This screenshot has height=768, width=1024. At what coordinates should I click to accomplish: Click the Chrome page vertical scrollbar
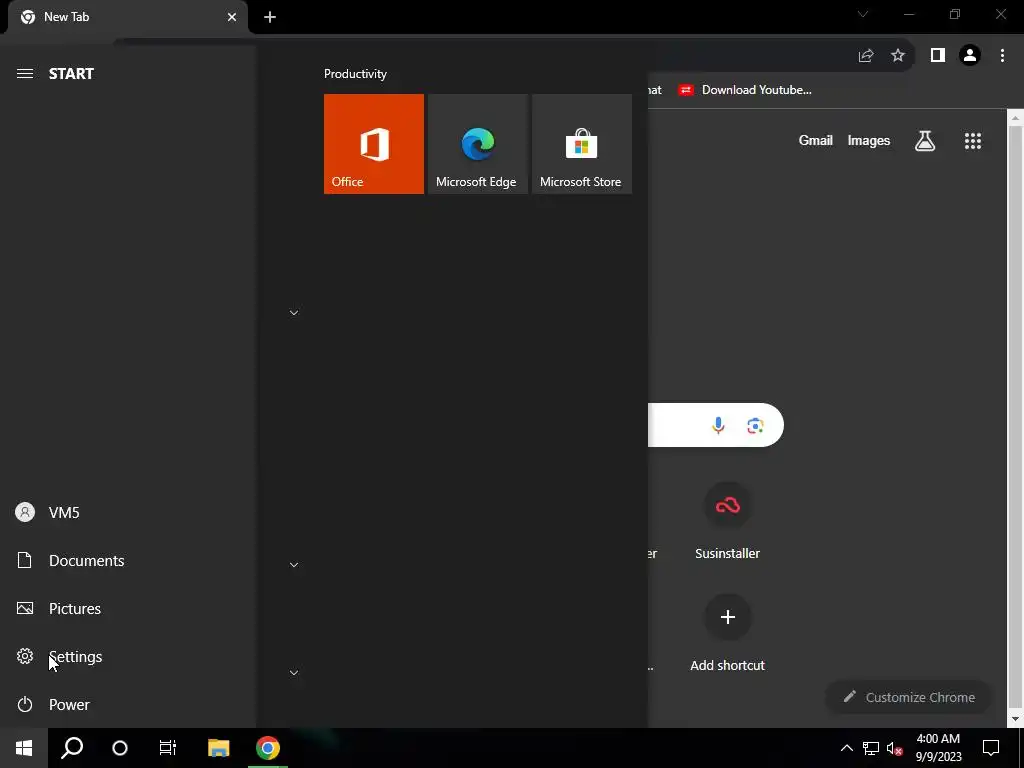1015,418
